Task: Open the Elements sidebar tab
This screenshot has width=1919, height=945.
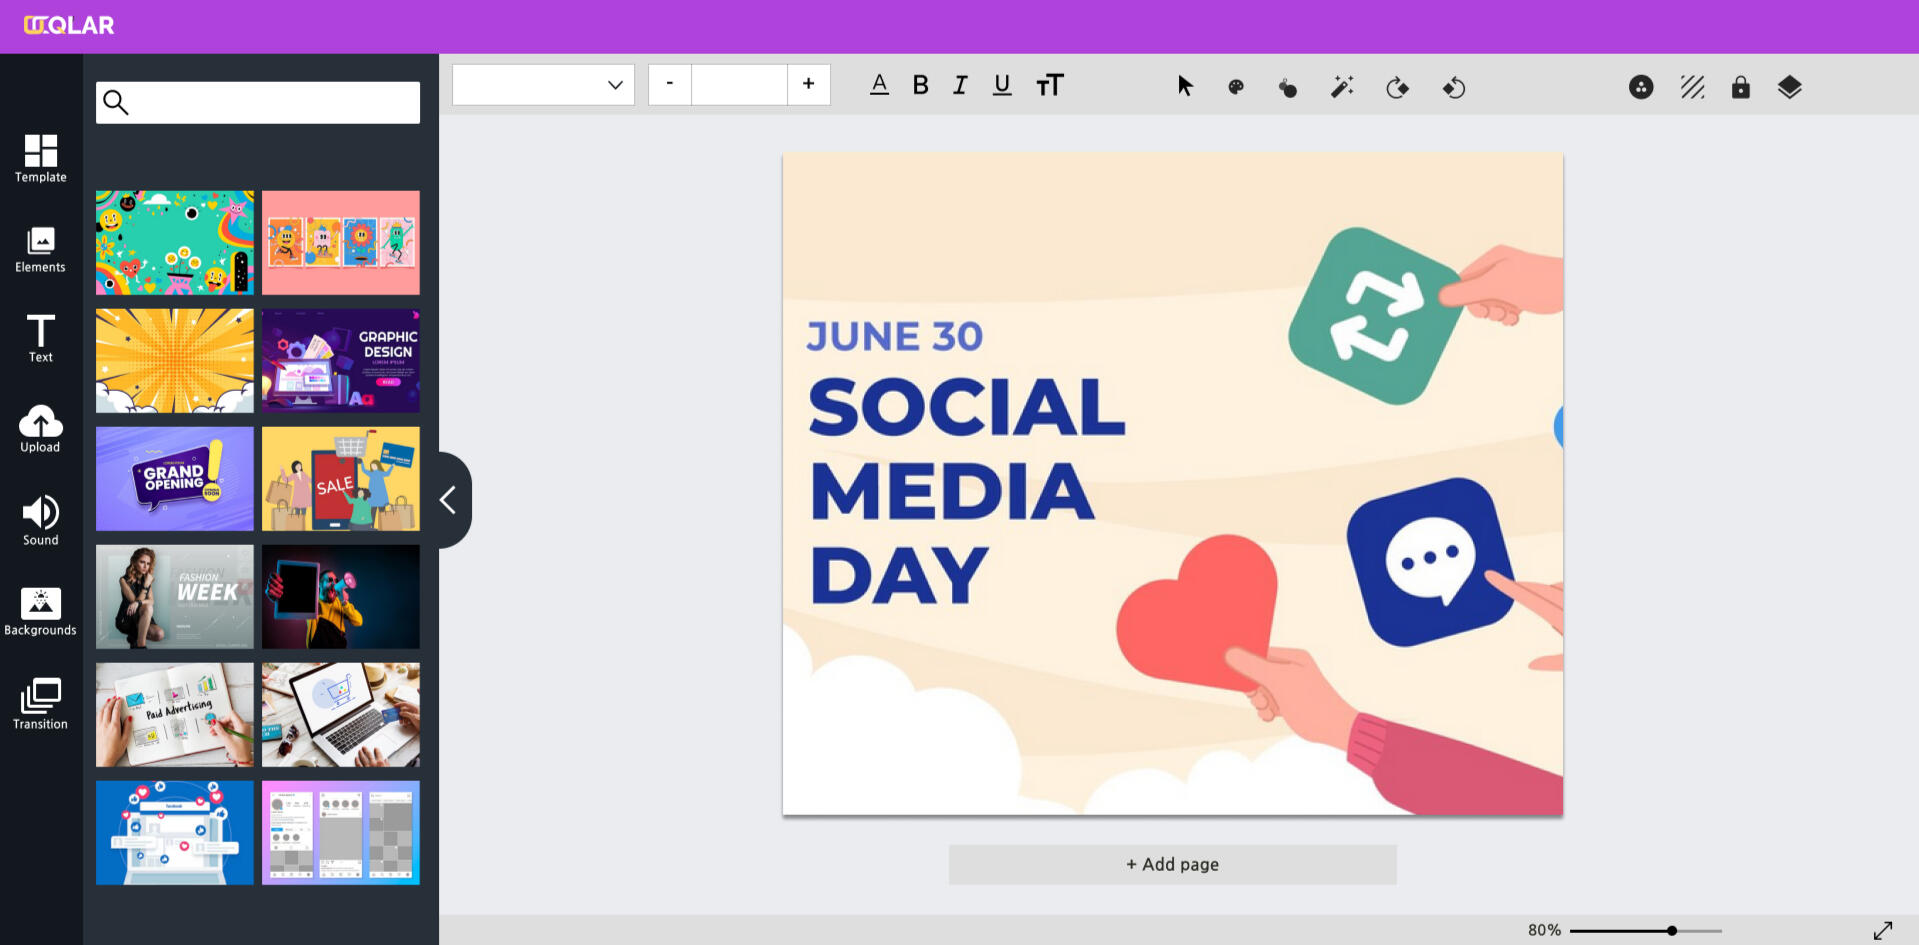Action: click(40, 250)
